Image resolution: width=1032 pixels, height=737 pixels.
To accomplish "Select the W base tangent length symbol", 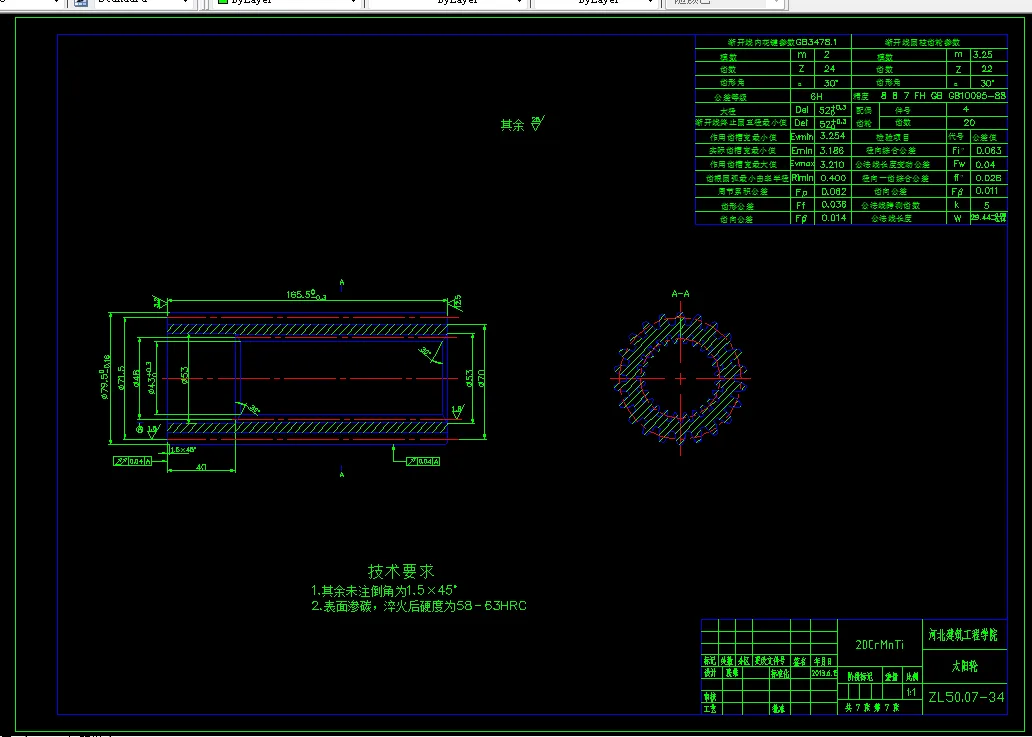I will point(958,218).
